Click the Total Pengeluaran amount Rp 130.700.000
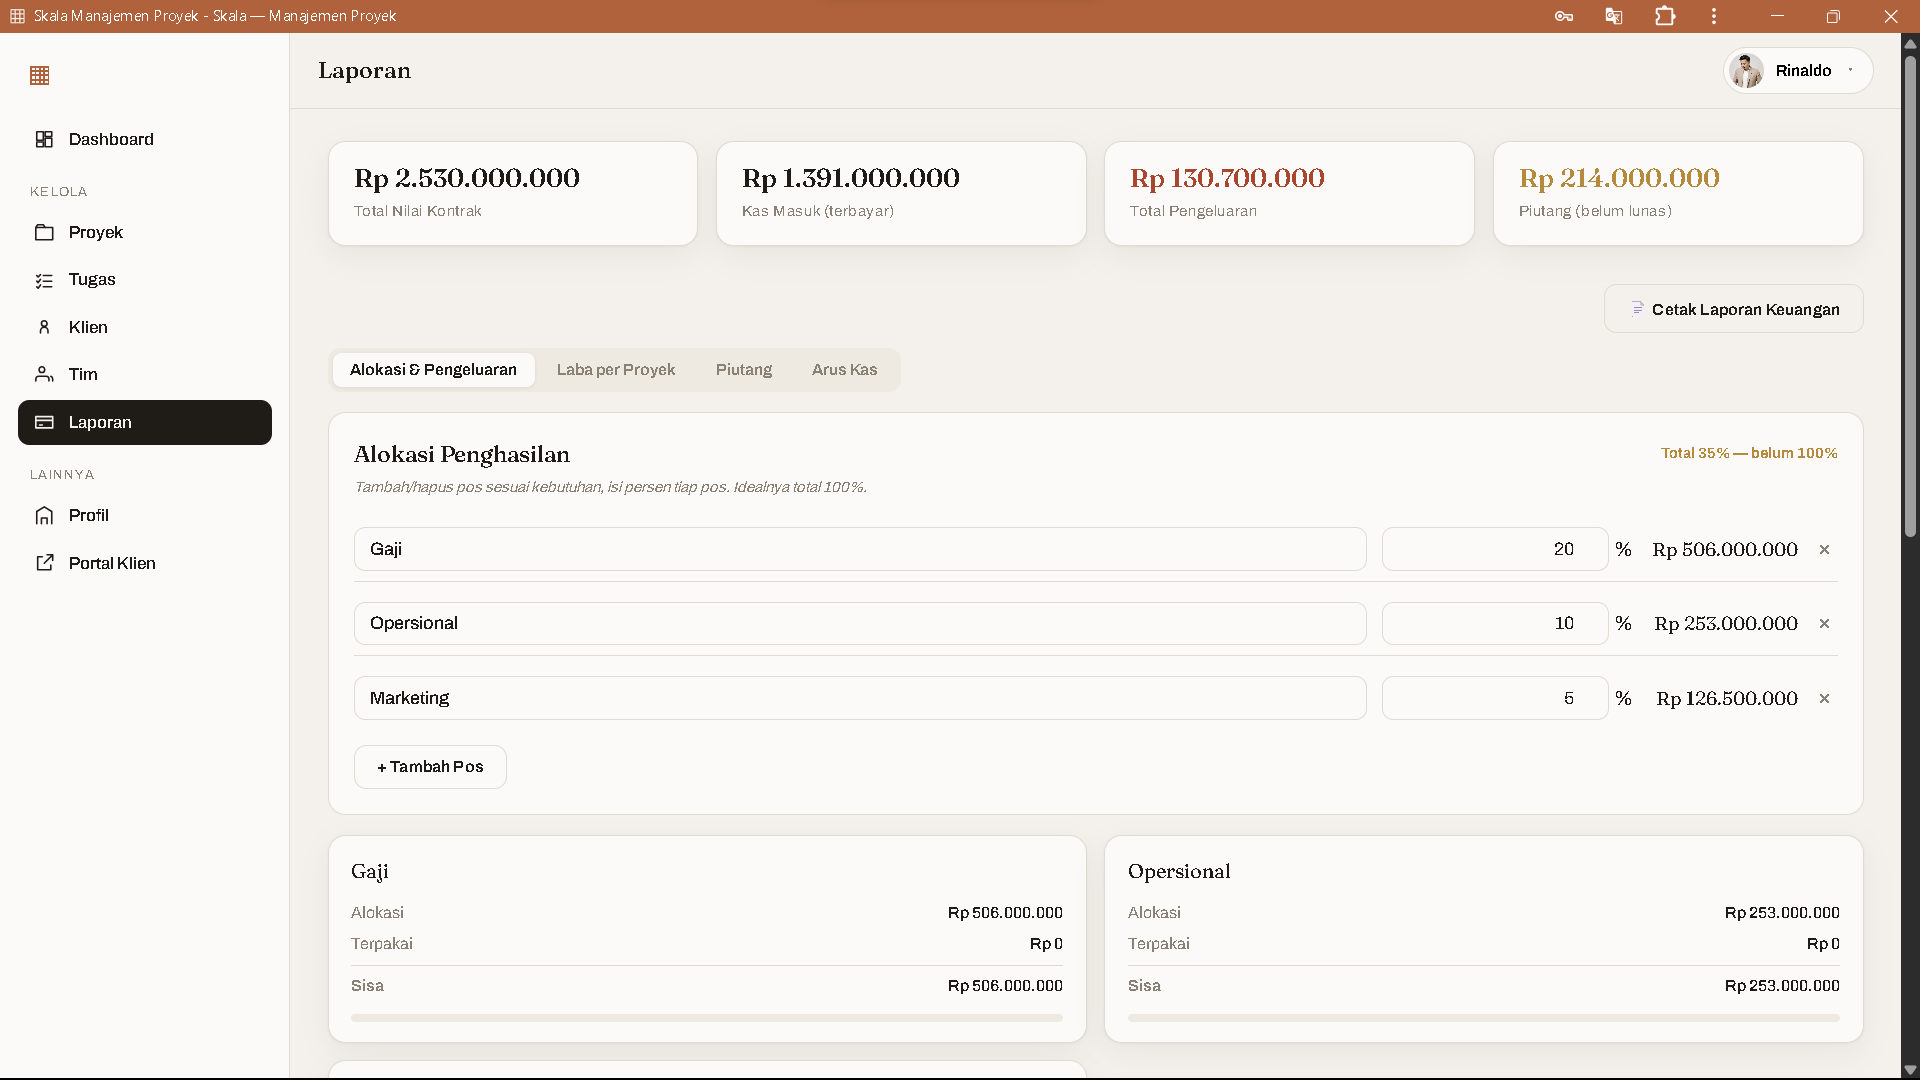Image resolution: width=1920 pixels, height=1080 pixels. pos(1227,178)
